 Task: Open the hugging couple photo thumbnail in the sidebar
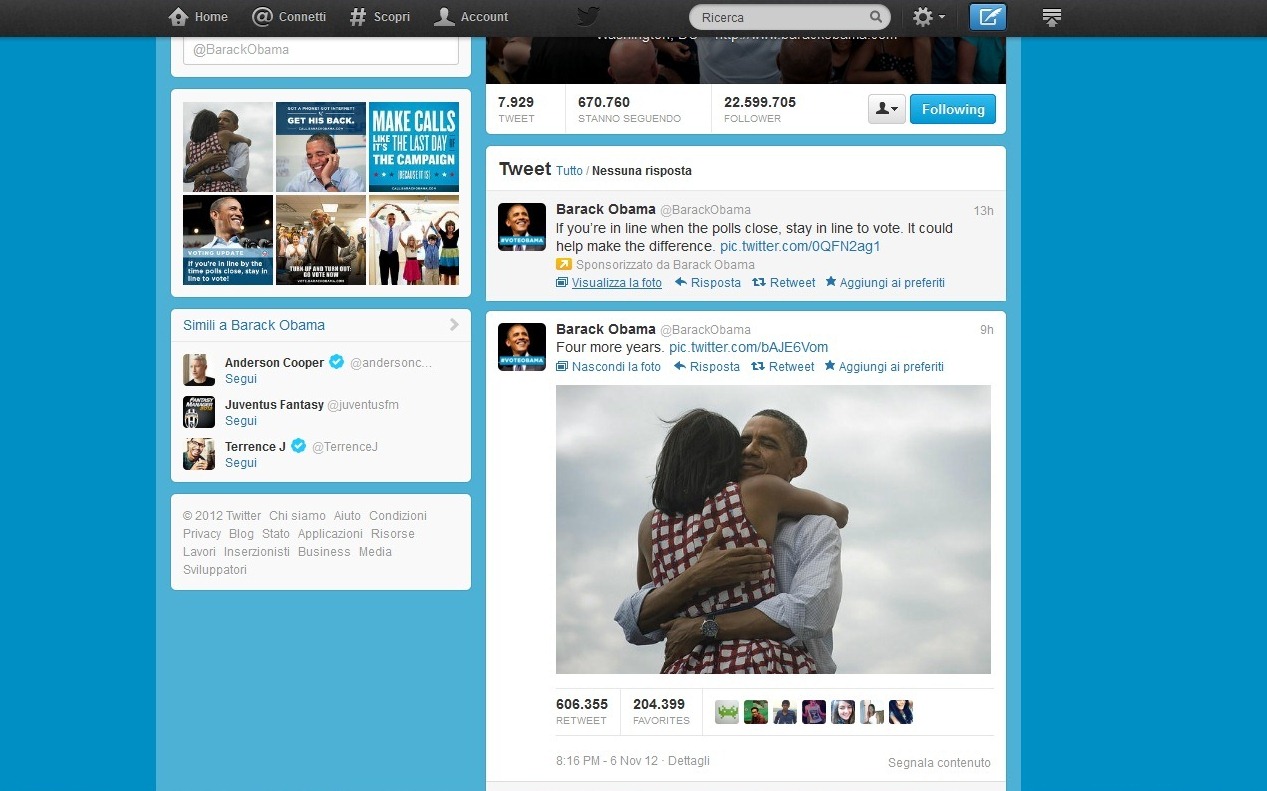click(228, 147)
